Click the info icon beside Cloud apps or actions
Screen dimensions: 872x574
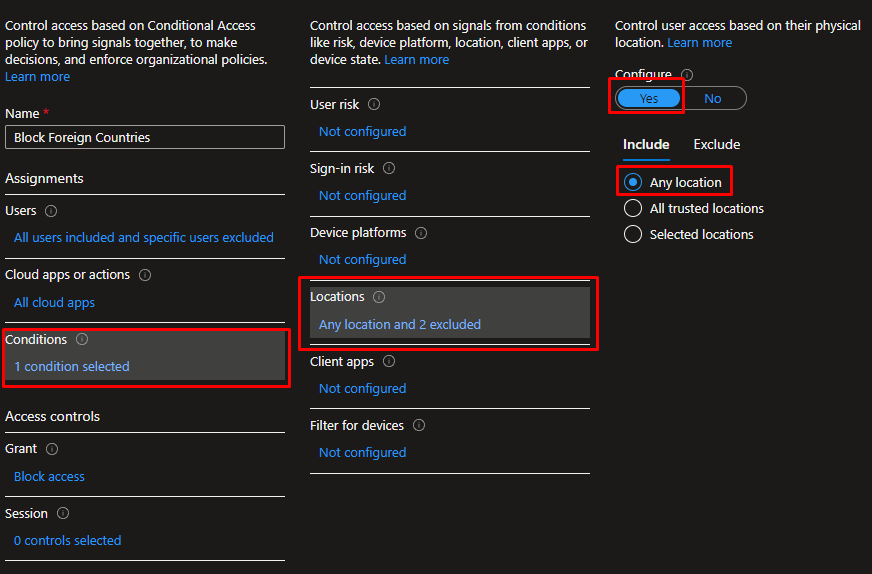coord(145,275)
